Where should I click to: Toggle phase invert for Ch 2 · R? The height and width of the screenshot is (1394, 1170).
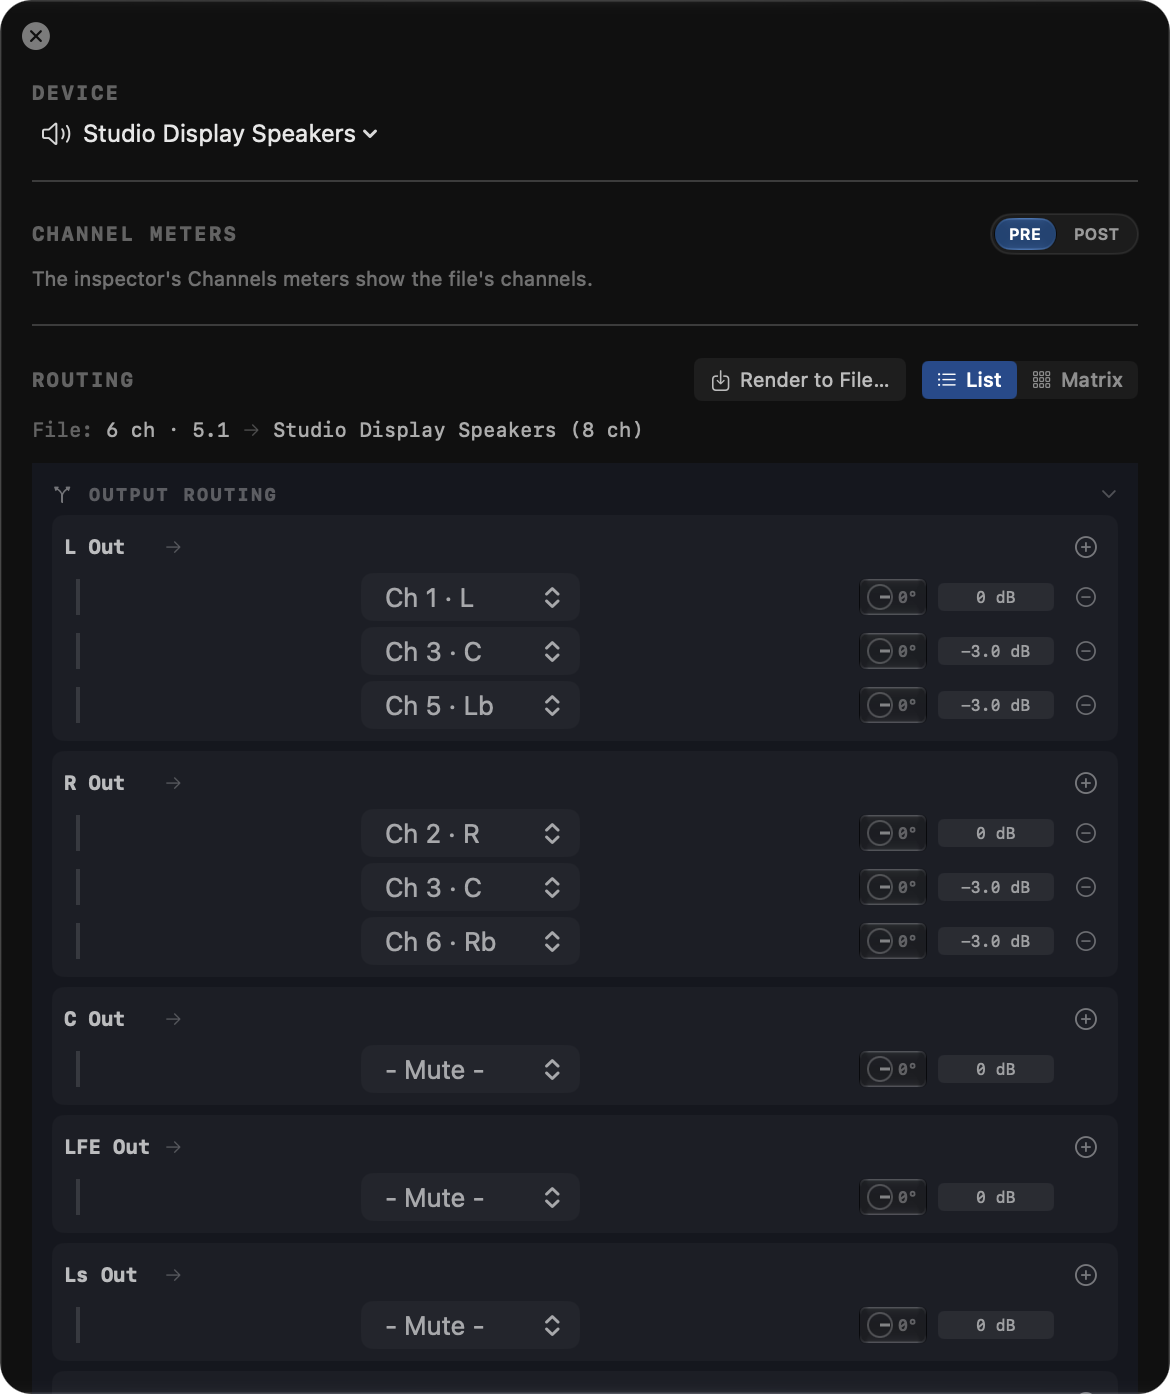pos(893,833)
